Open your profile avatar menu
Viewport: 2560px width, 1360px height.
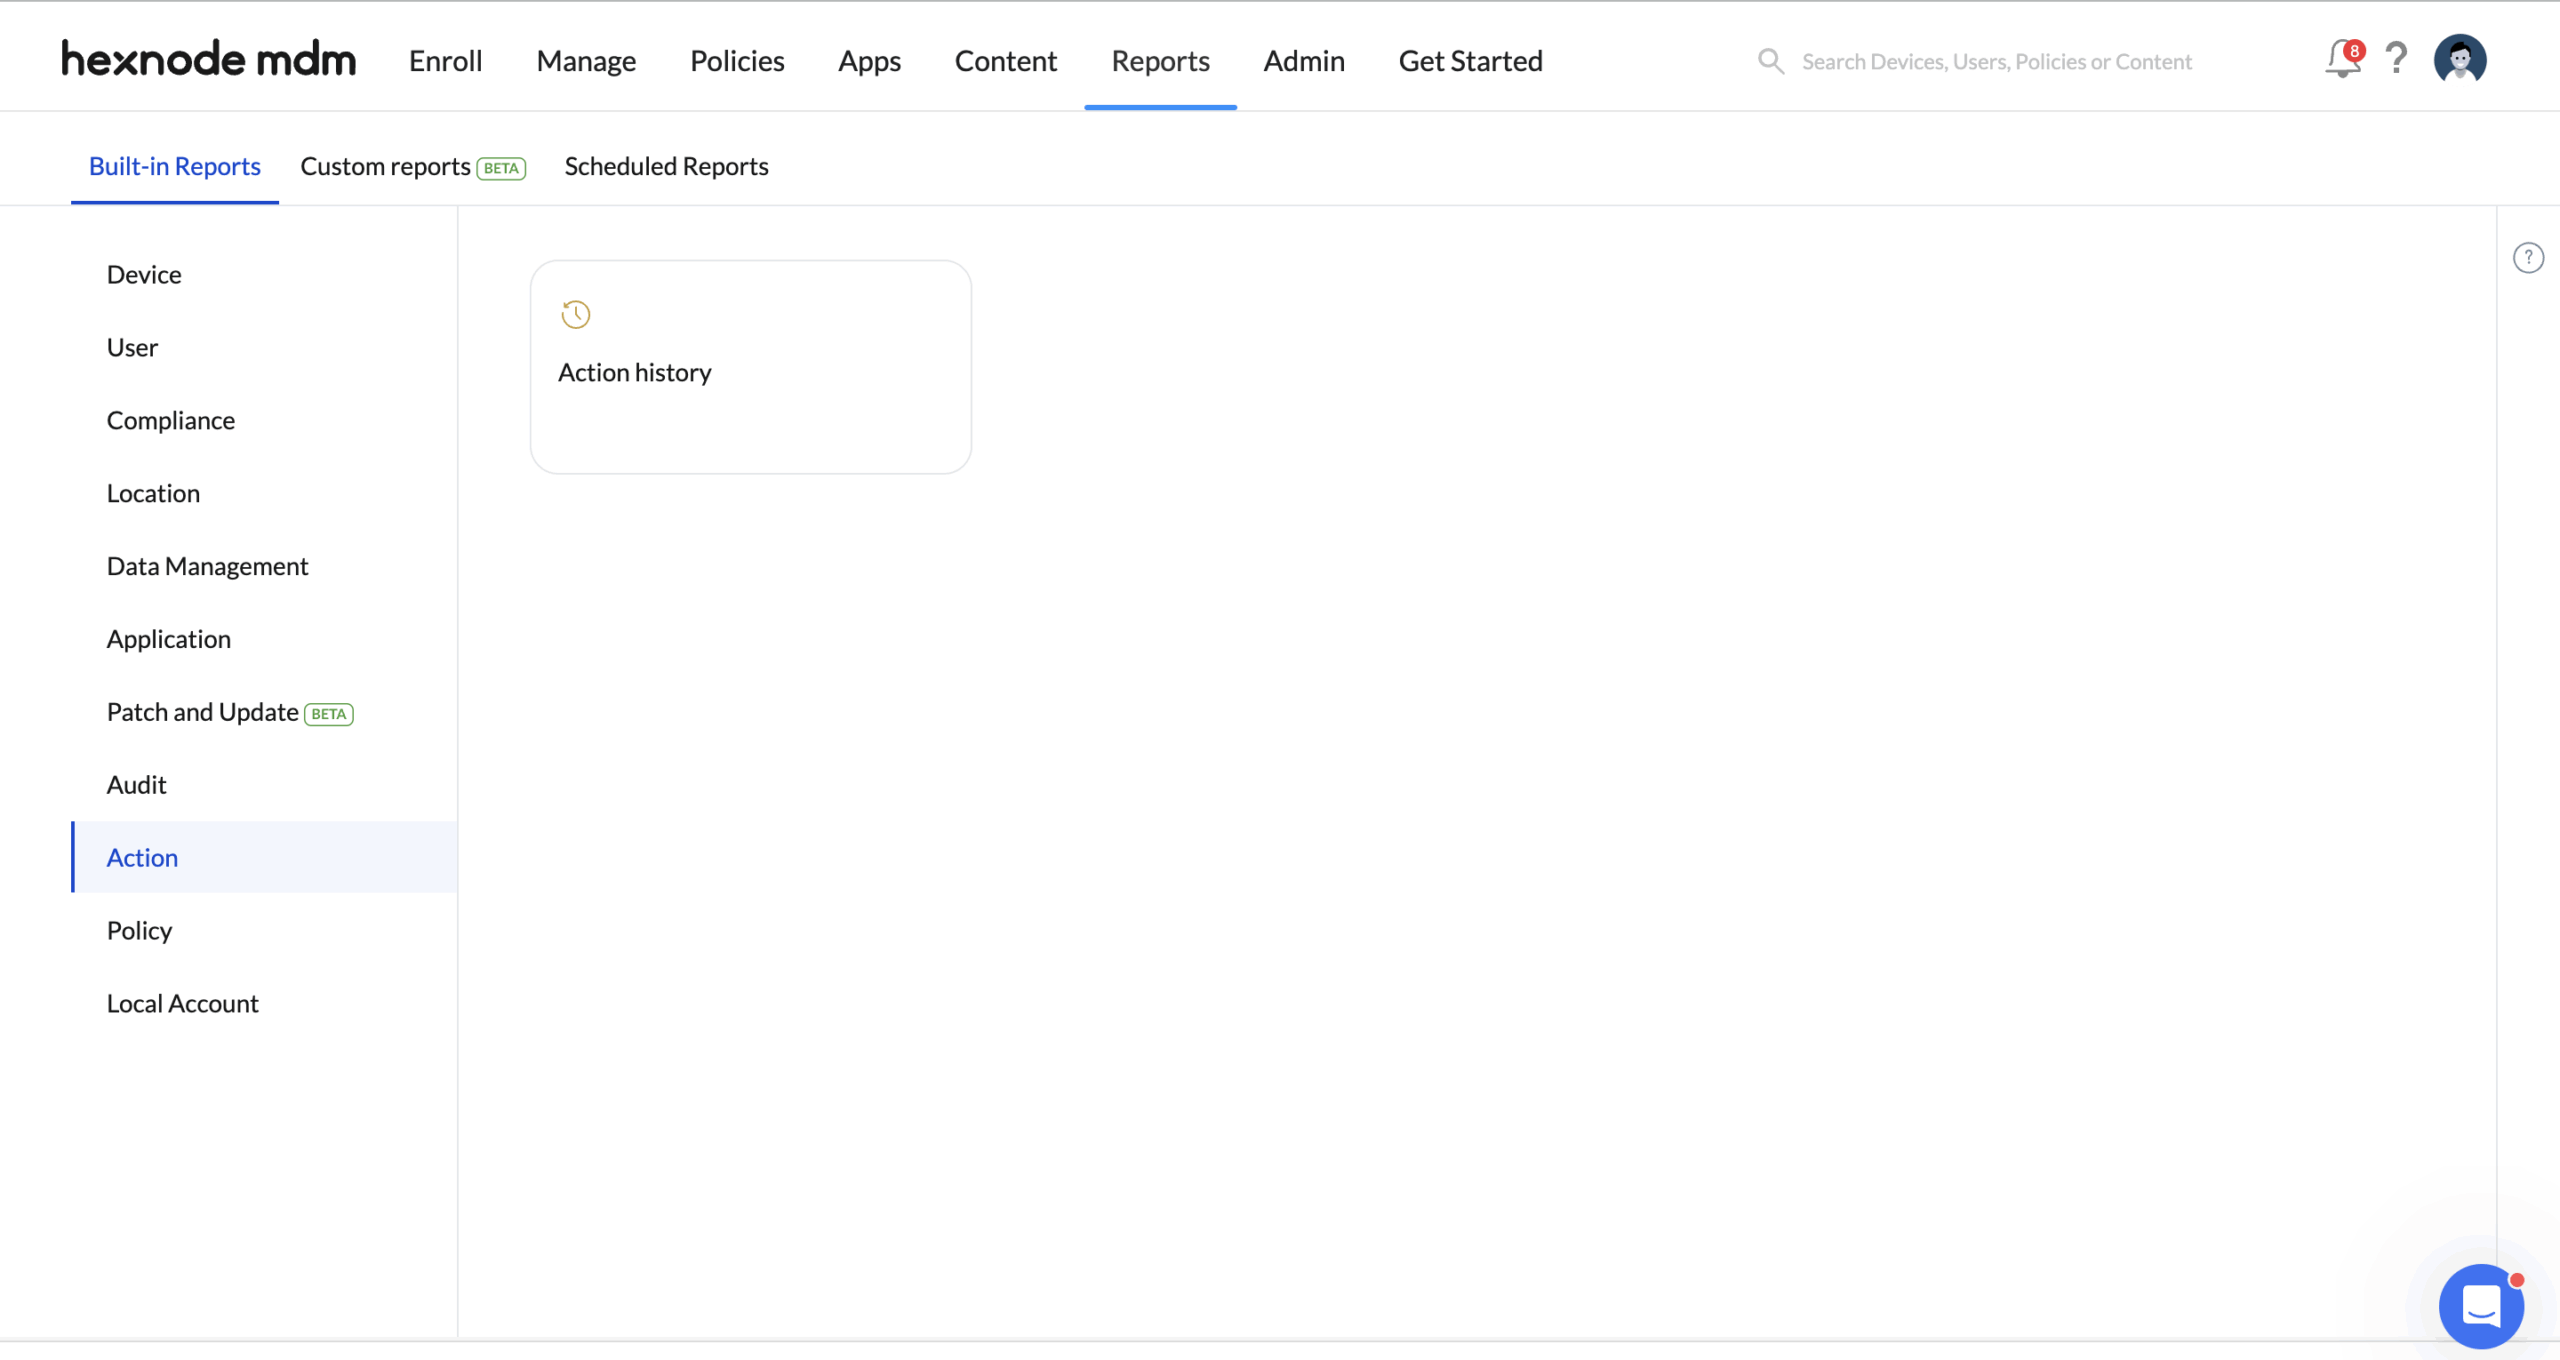[x=2461, y=59]
